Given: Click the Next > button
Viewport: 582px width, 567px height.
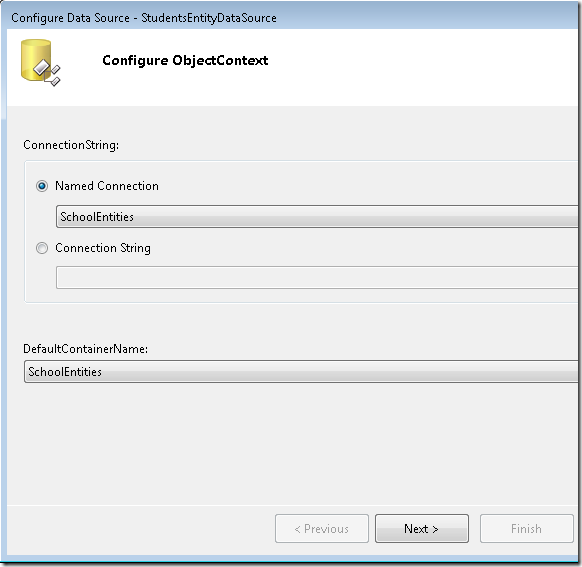Looking at the screenshot, I should click(422, 528).
